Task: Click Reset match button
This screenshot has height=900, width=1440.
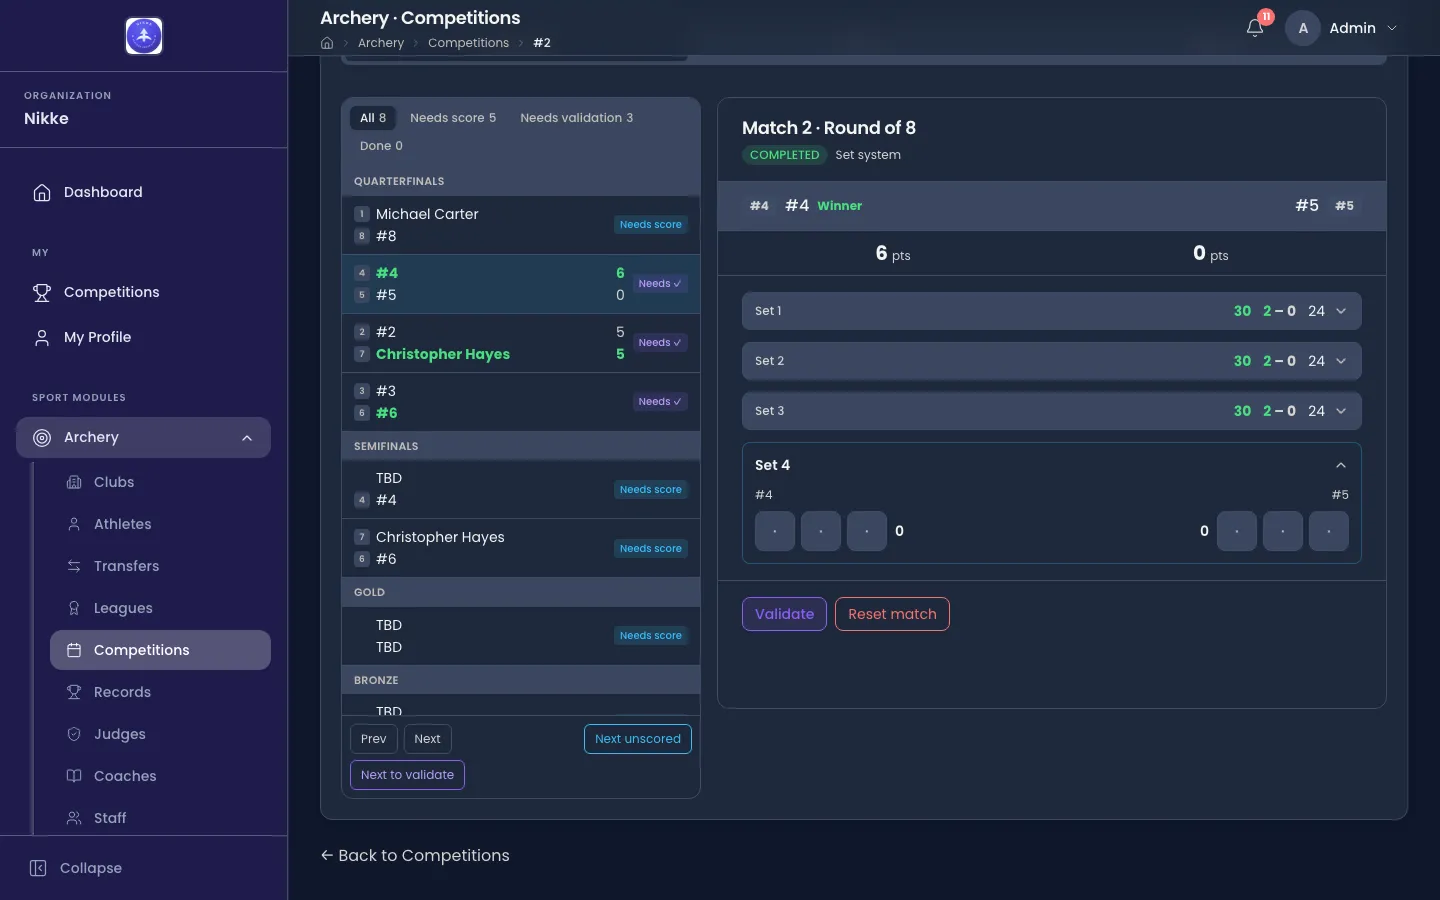Action: [x=892, y=614]
